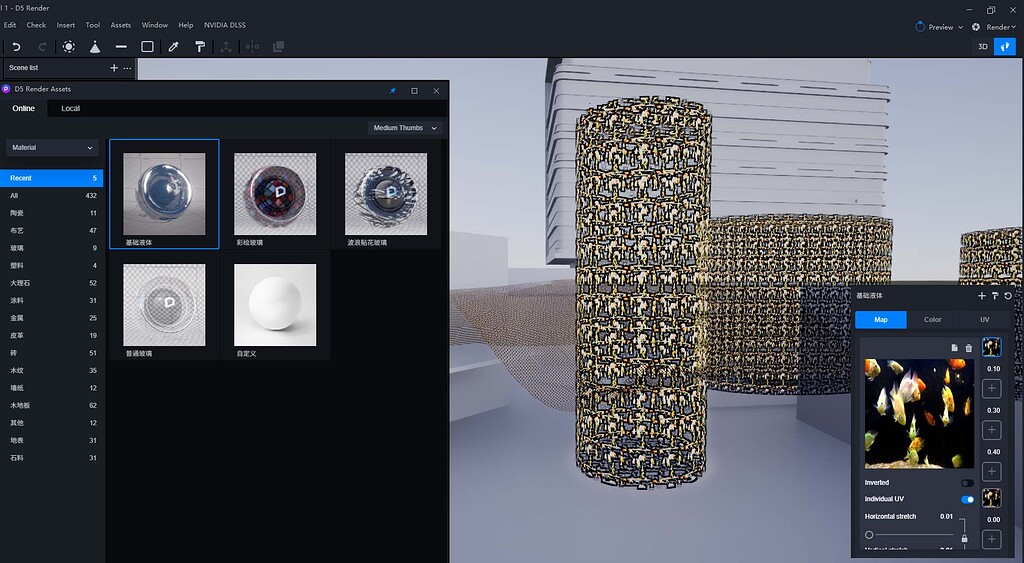Add a map in the 0.40 slot

[x=991, y=472]
